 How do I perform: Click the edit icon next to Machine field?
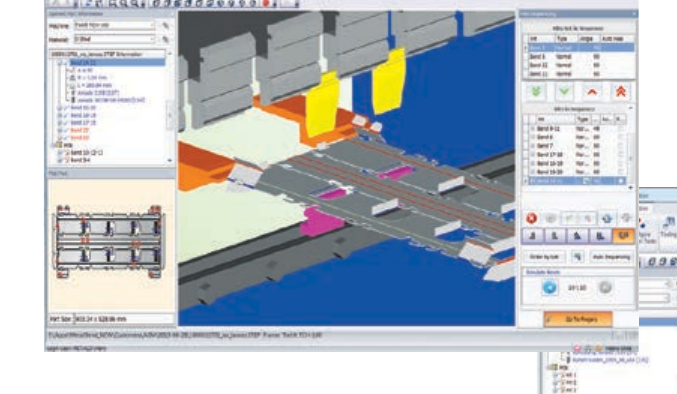click(x=165, y=25)
